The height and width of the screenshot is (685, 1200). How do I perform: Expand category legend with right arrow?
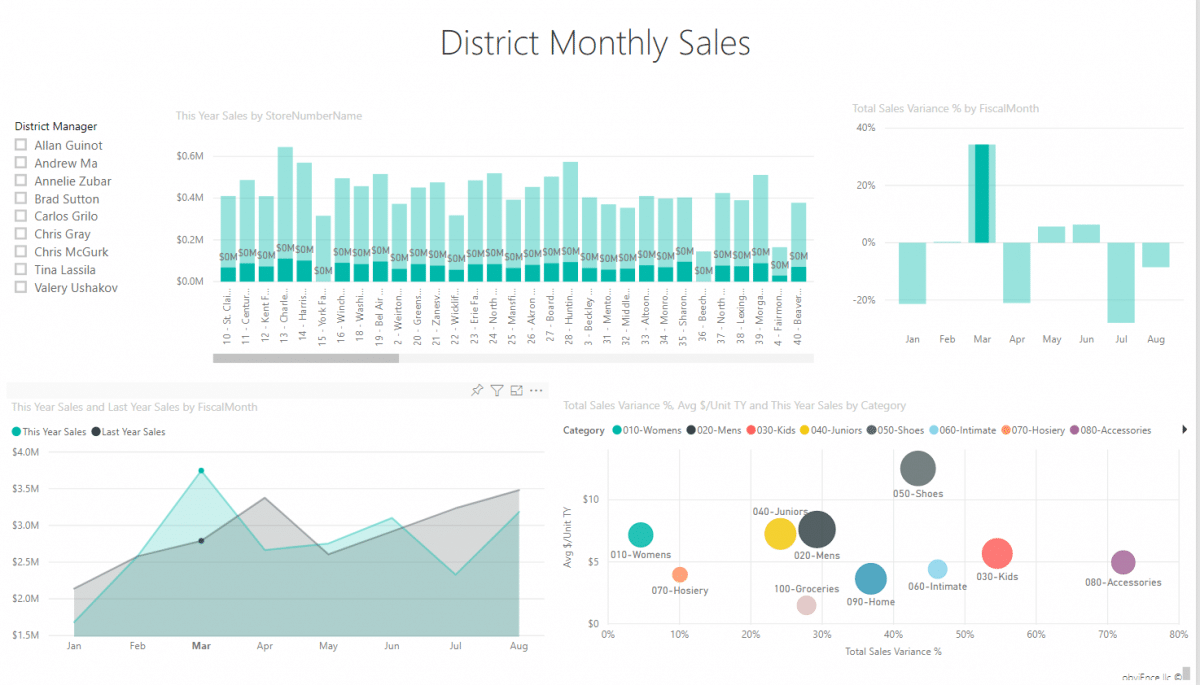(1185, 430)
